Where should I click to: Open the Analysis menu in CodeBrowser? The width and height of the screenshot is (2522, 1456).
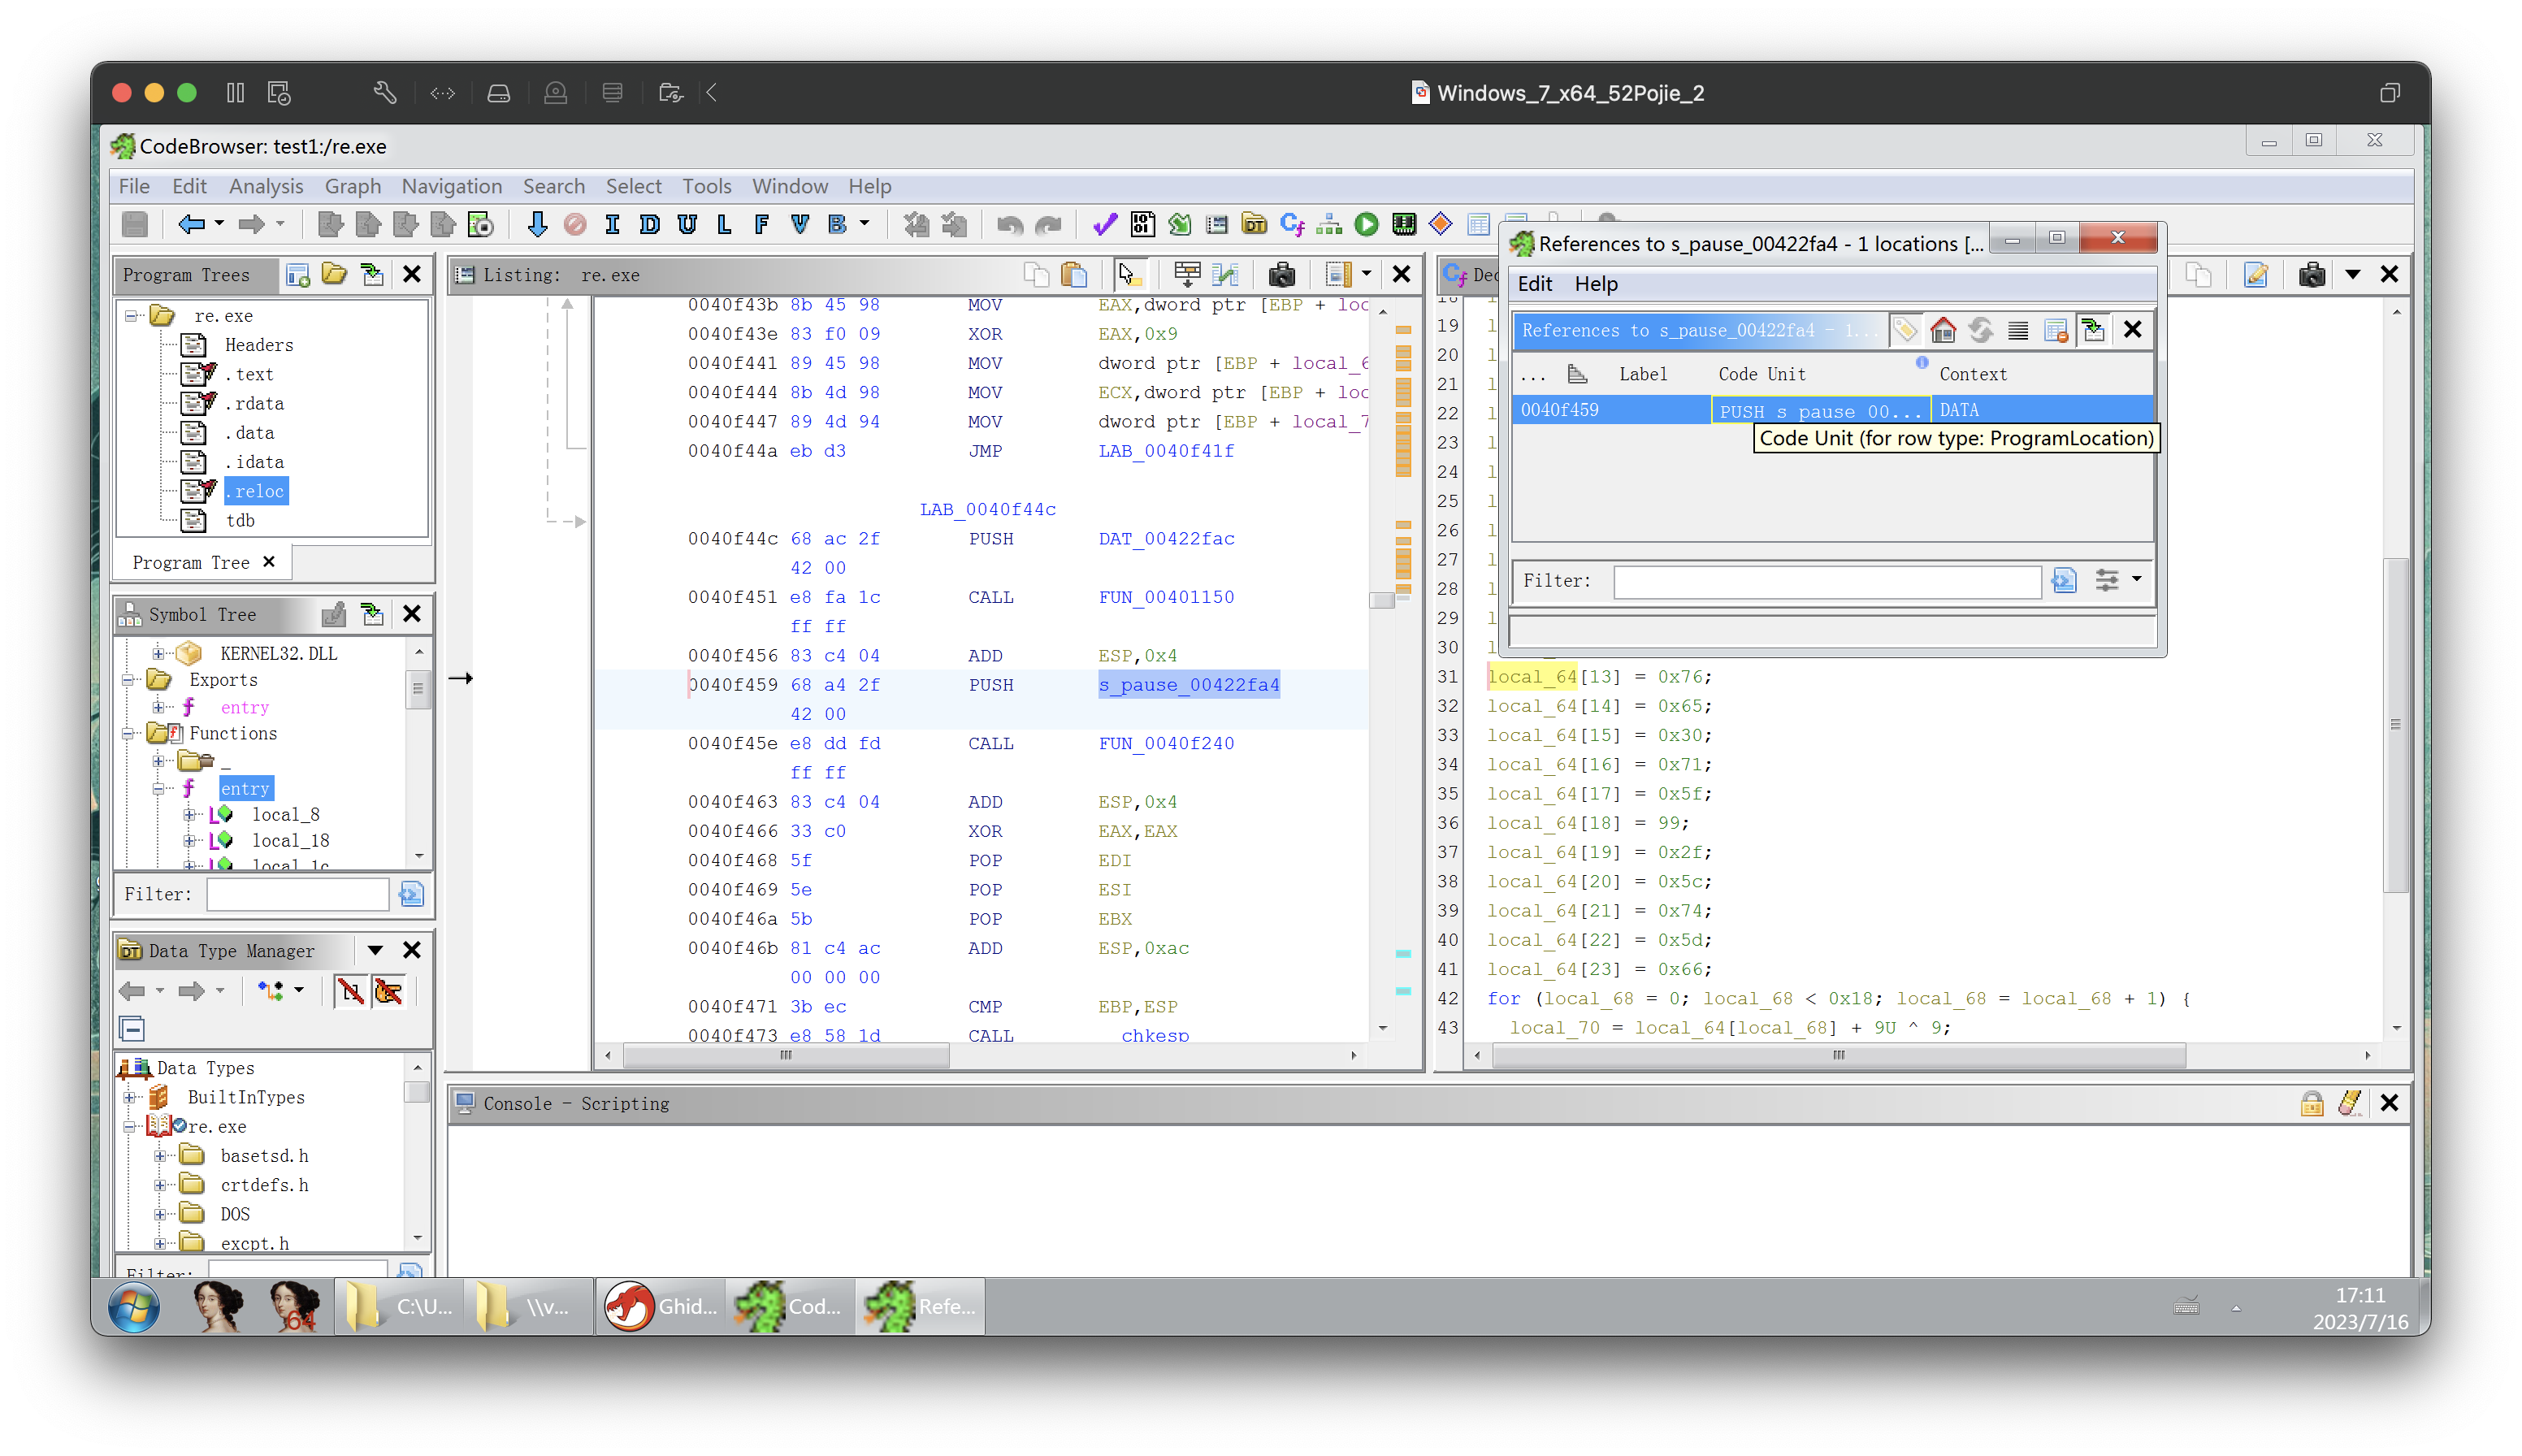click(265, 185)
